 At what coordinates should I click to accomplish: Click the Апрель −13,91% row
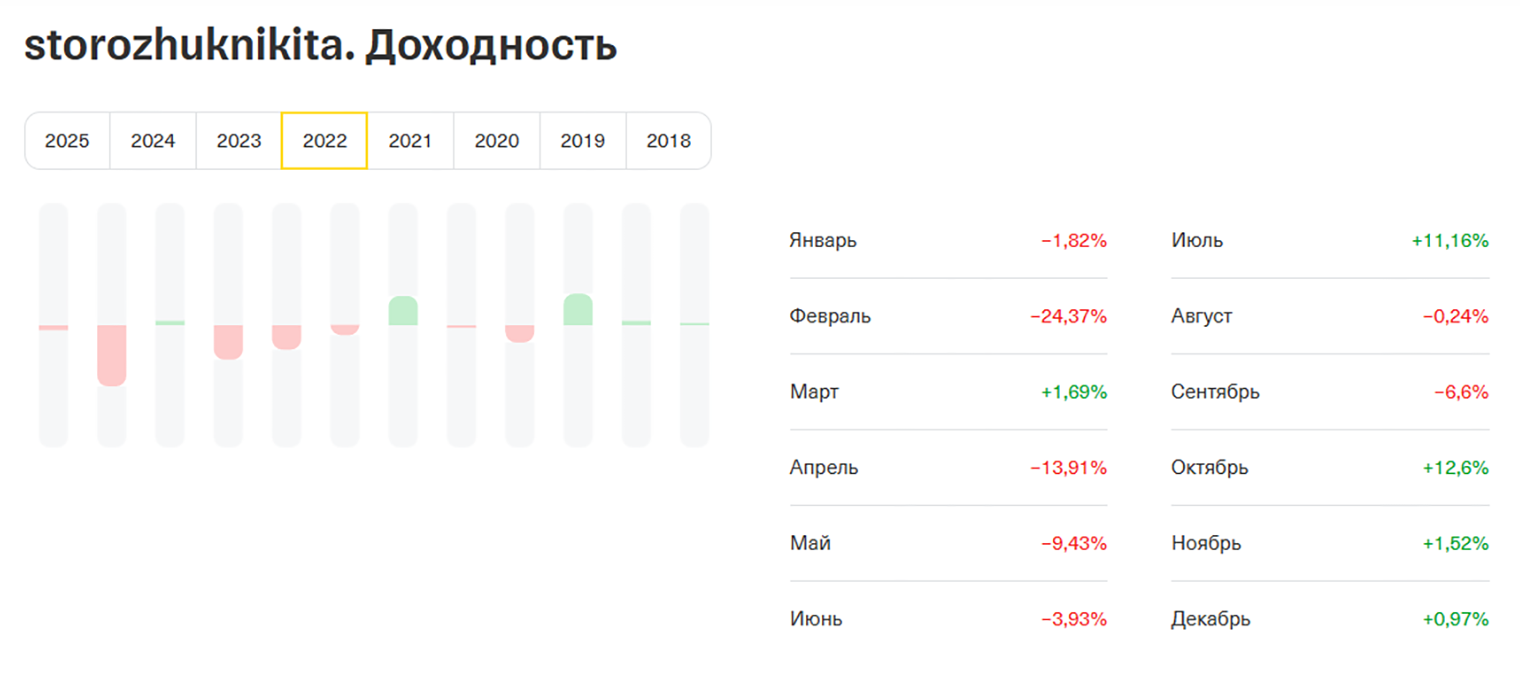(948, 468)
